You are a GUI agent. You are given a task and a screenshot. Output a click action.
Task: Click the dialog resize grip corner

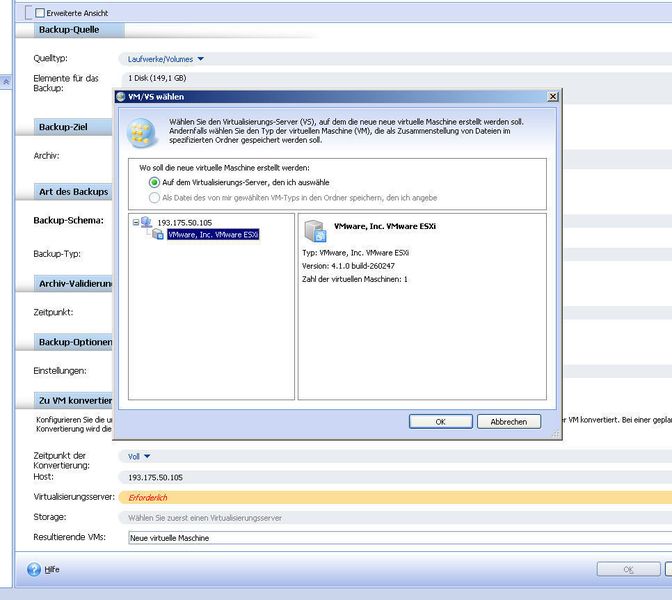(556, 434)
